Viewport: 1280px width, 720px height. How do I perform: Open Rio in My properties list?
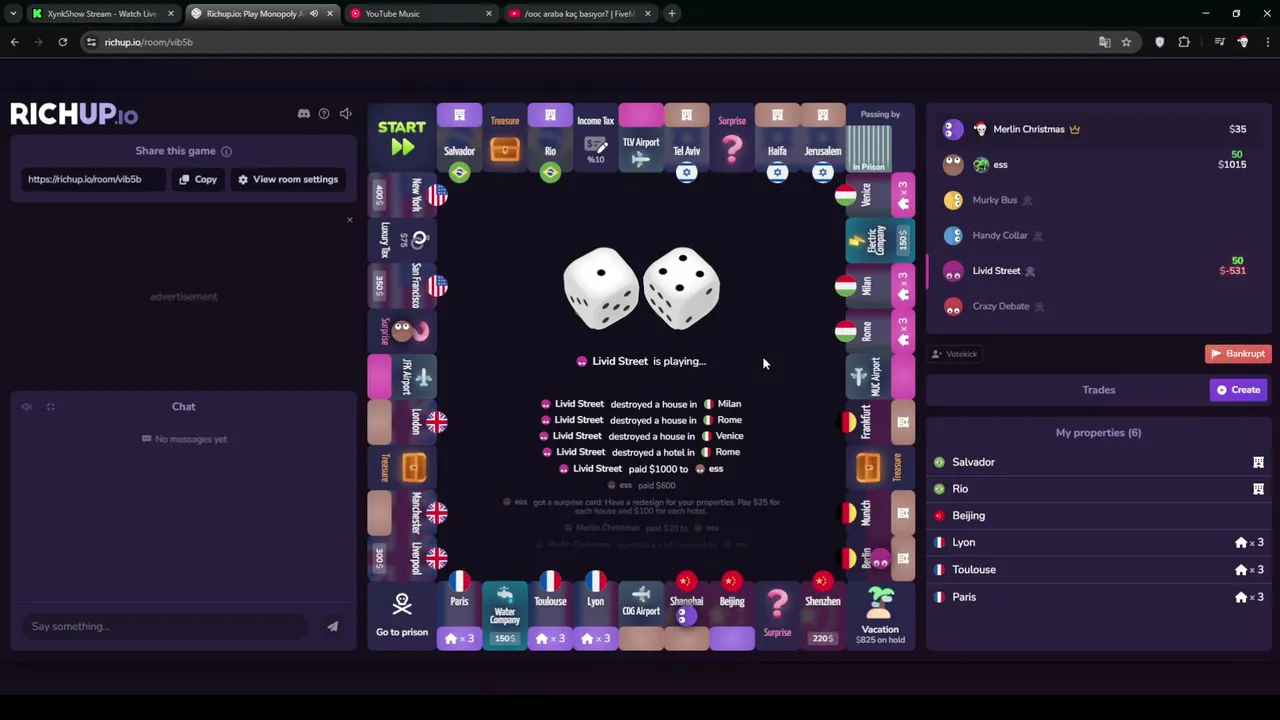click(1098, 489)
